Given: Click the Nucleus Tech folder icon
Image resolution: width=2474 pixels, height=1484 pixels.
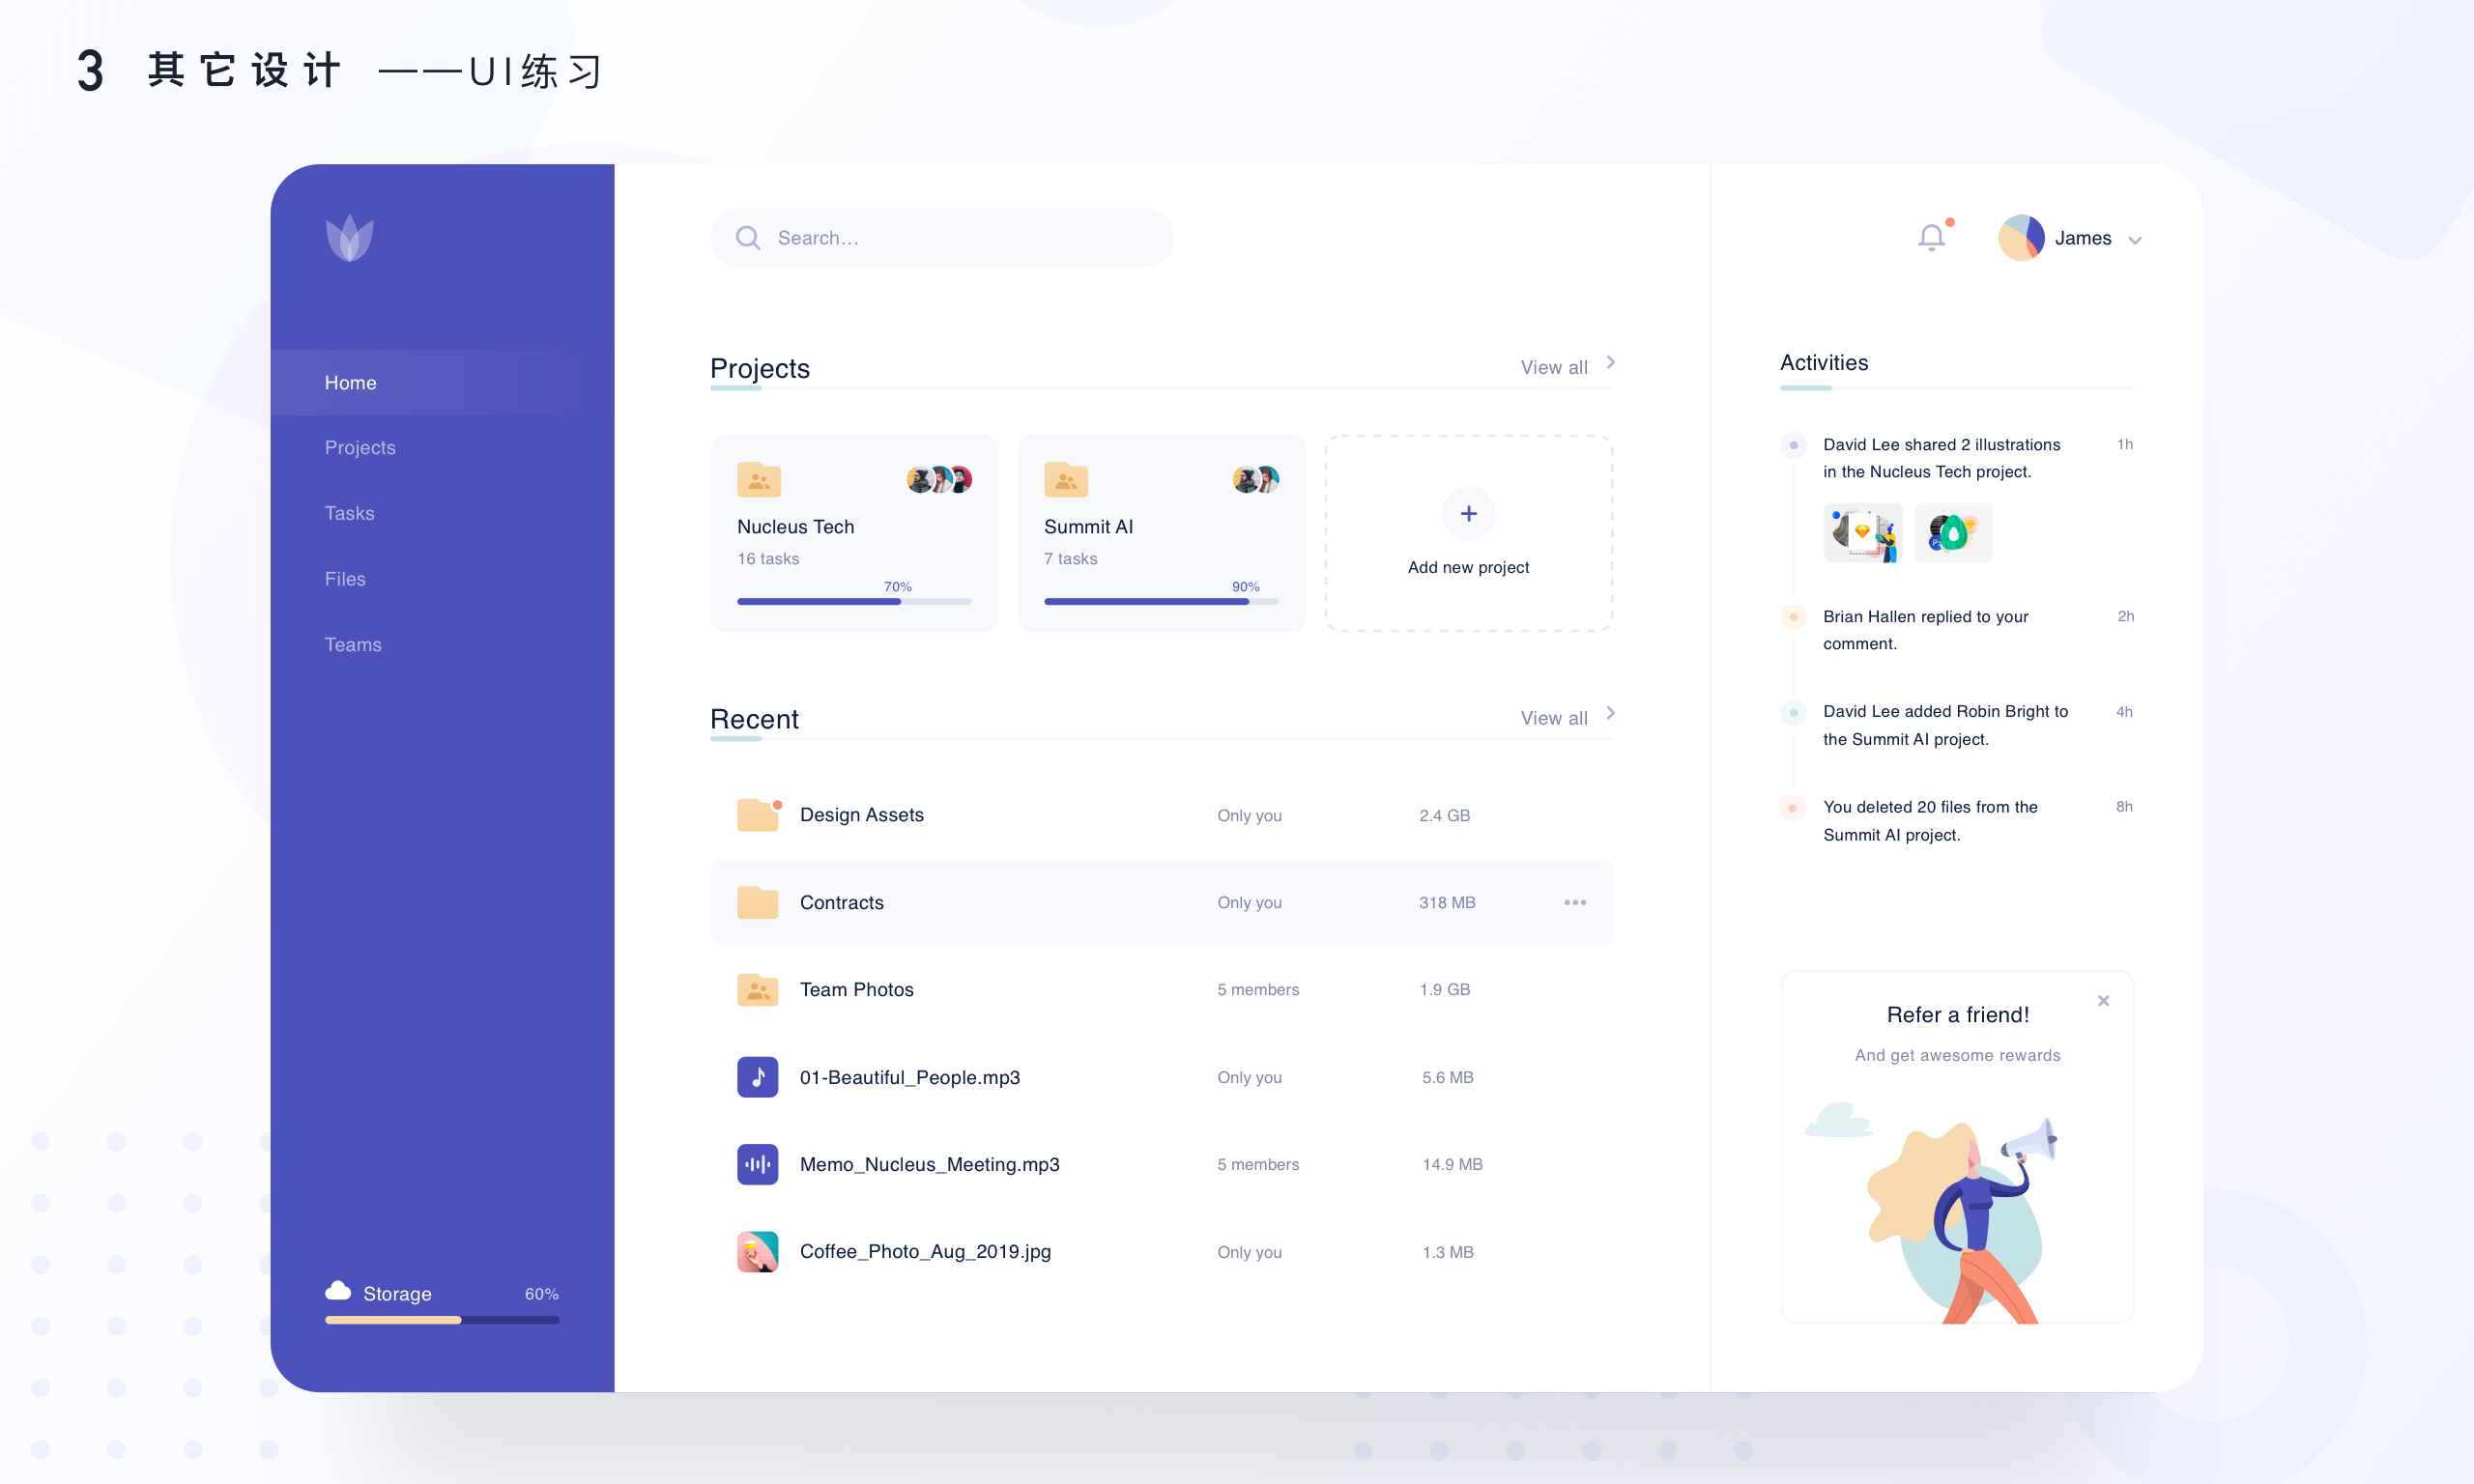Looking at the screenshot, I should point(759,480).
